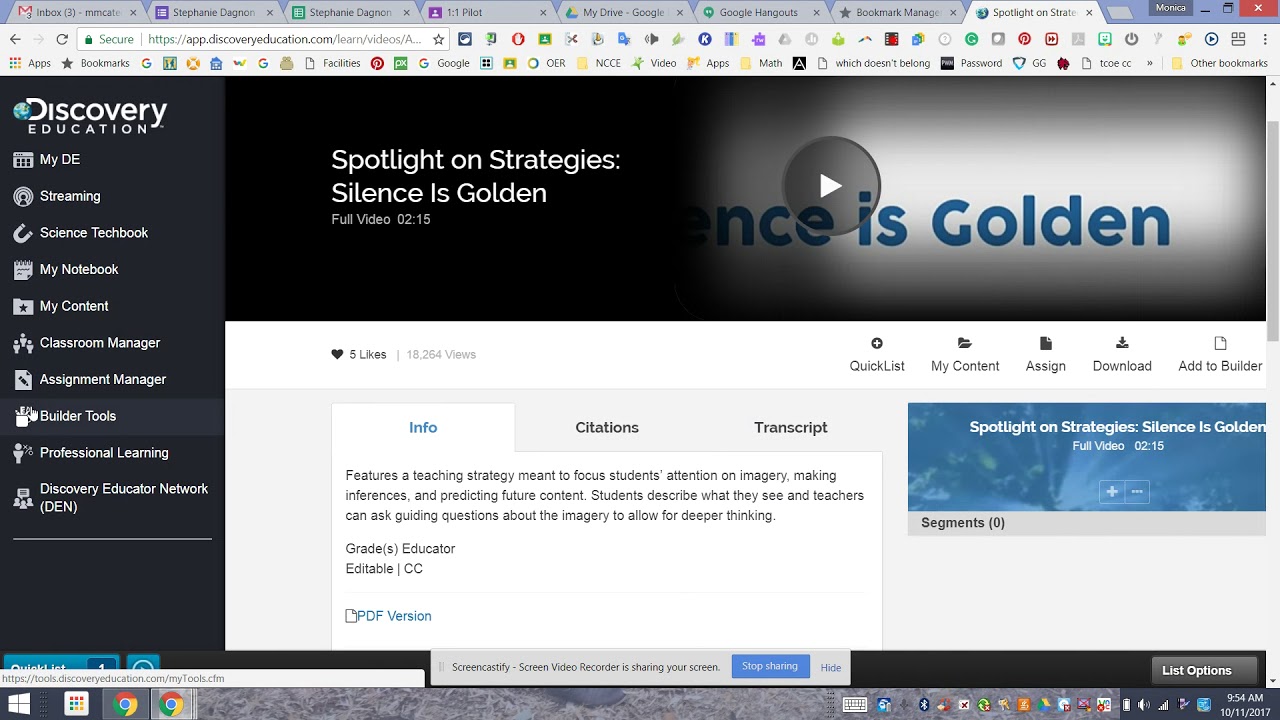Assign this video to students
Screen dimensions: 1280x720
pos(1046,355)
